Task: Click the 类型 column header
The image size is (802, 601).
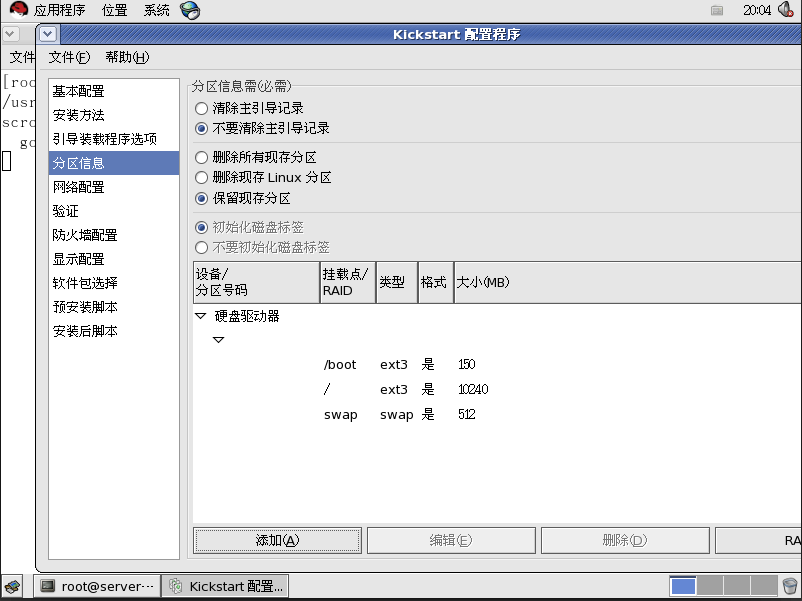Action: 397,282
